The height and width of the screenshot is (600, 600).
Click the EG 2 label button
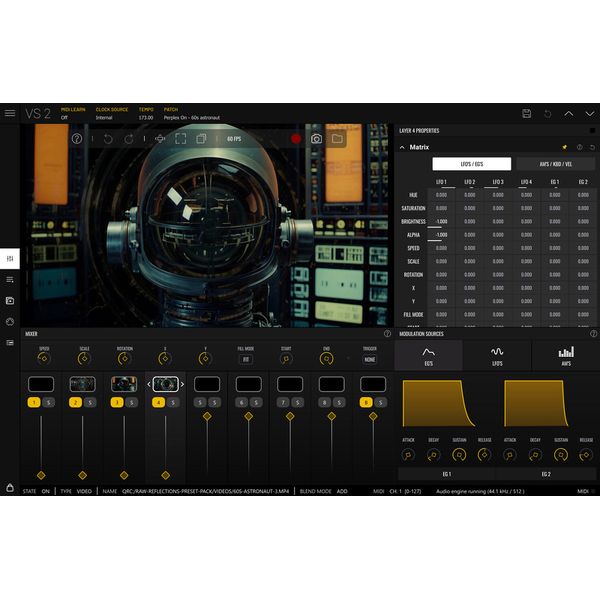(546, 474)
